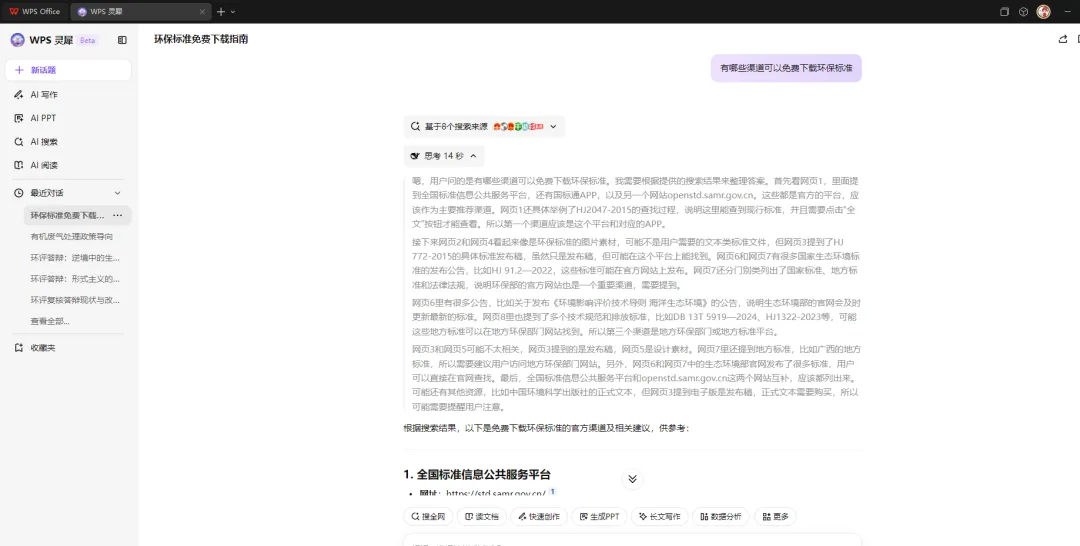Screen dimensions: 1080x546
Task: Click the cube icon in the title bar
Action: (x=1024, y=12)
